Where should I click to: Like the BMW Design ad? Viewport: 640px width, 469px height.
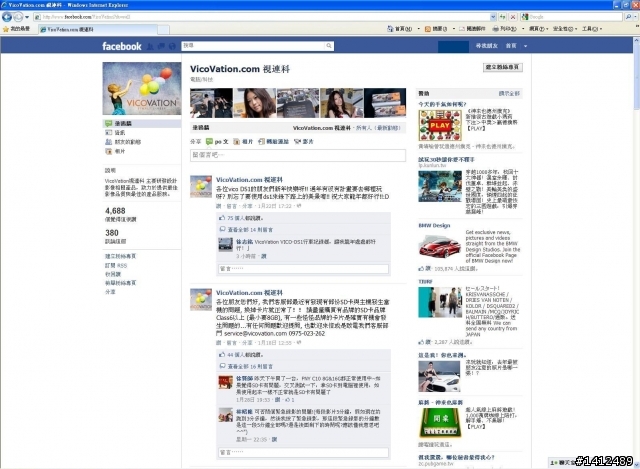point(424,269)
